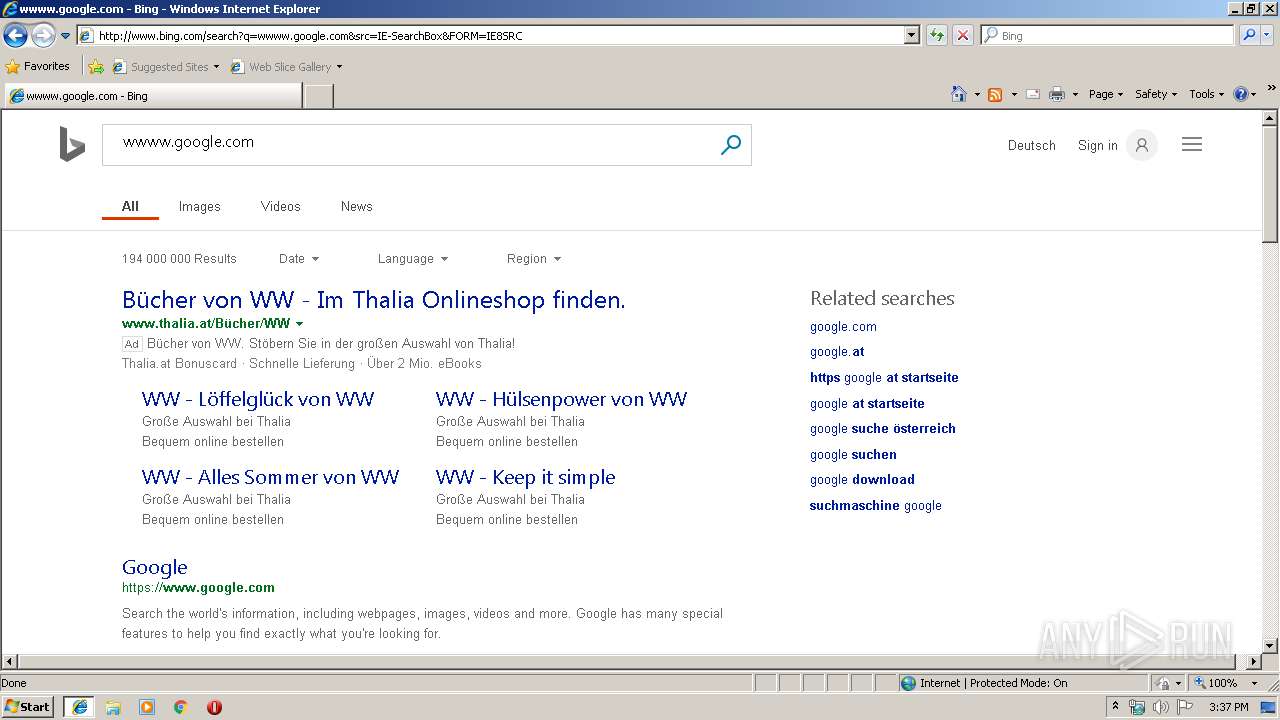This screenshot has width=1280, height=720.
Task: Open the Tools menu
Action: pos(1206,94)
